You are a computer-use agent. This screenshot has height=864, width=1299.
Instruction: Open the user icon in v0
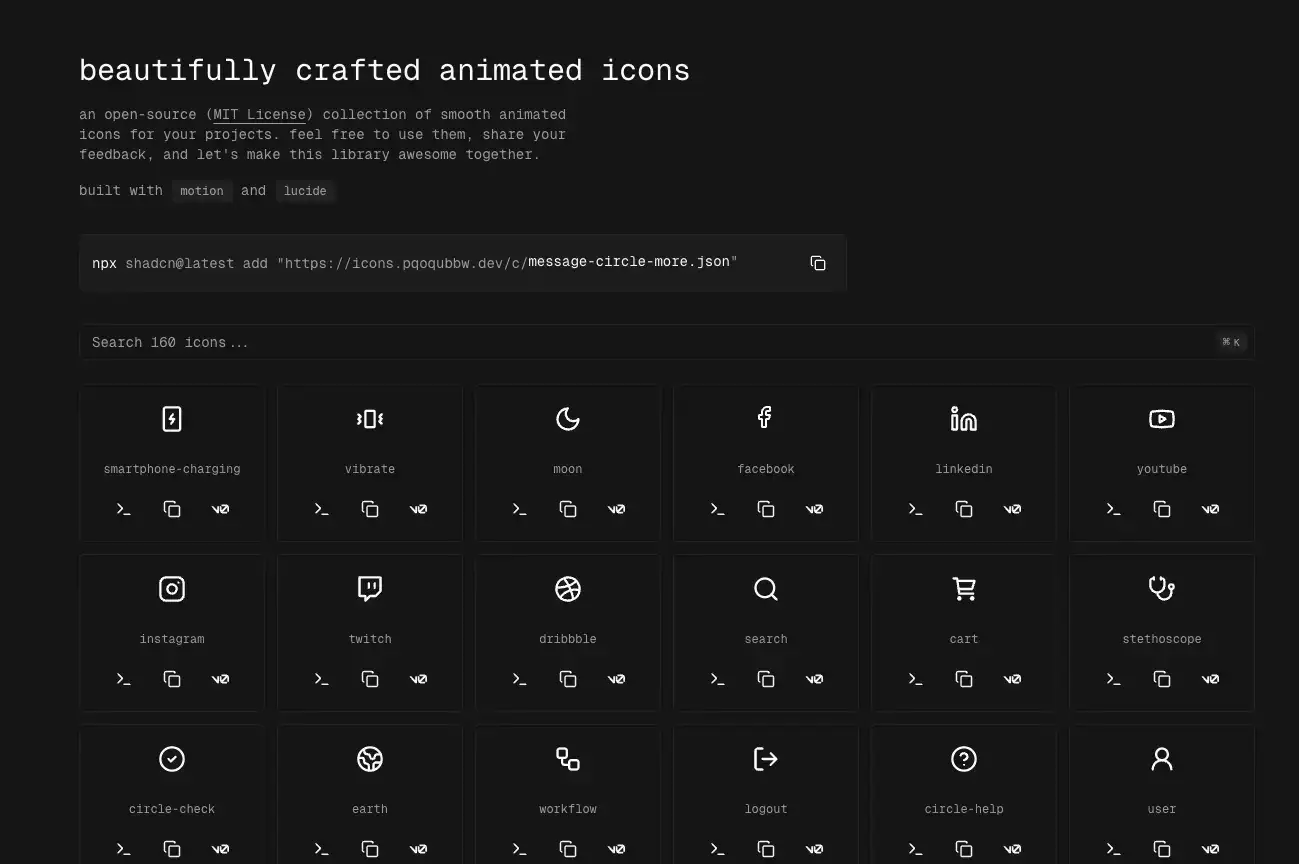tap(1211, 849)
